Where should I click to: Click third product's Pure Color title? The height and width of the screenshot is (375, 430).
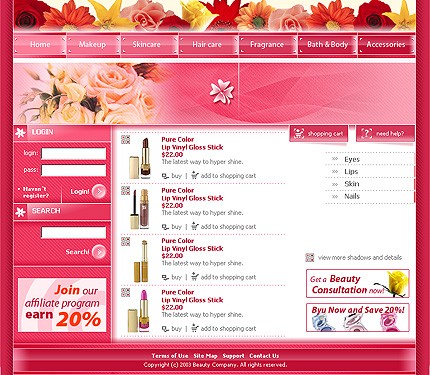(x=178, y=241)
